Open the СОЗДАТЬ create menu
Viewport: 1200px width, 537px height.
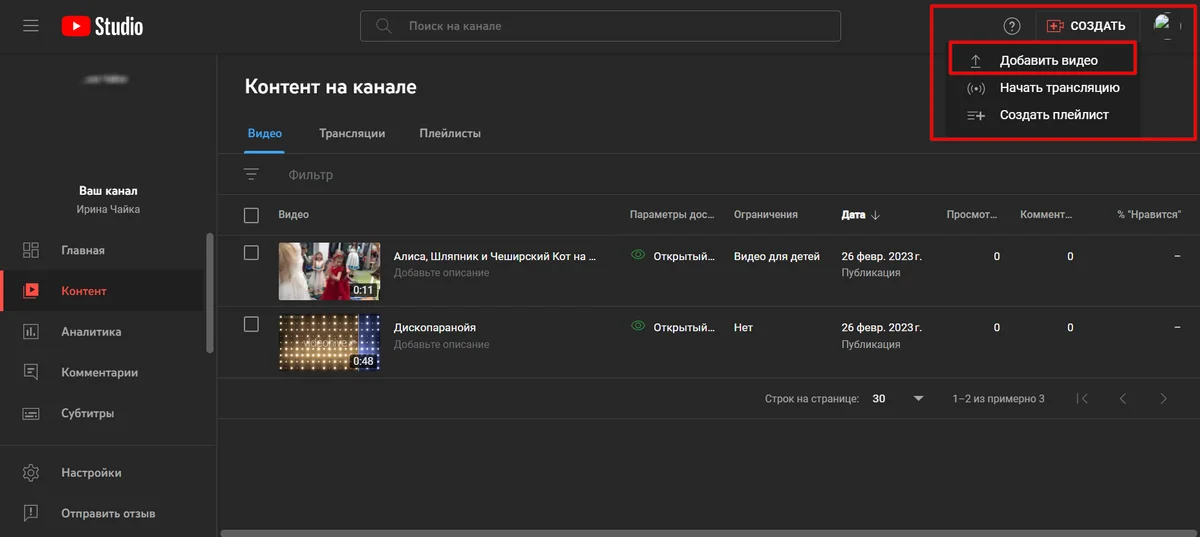click(1086, 26)
